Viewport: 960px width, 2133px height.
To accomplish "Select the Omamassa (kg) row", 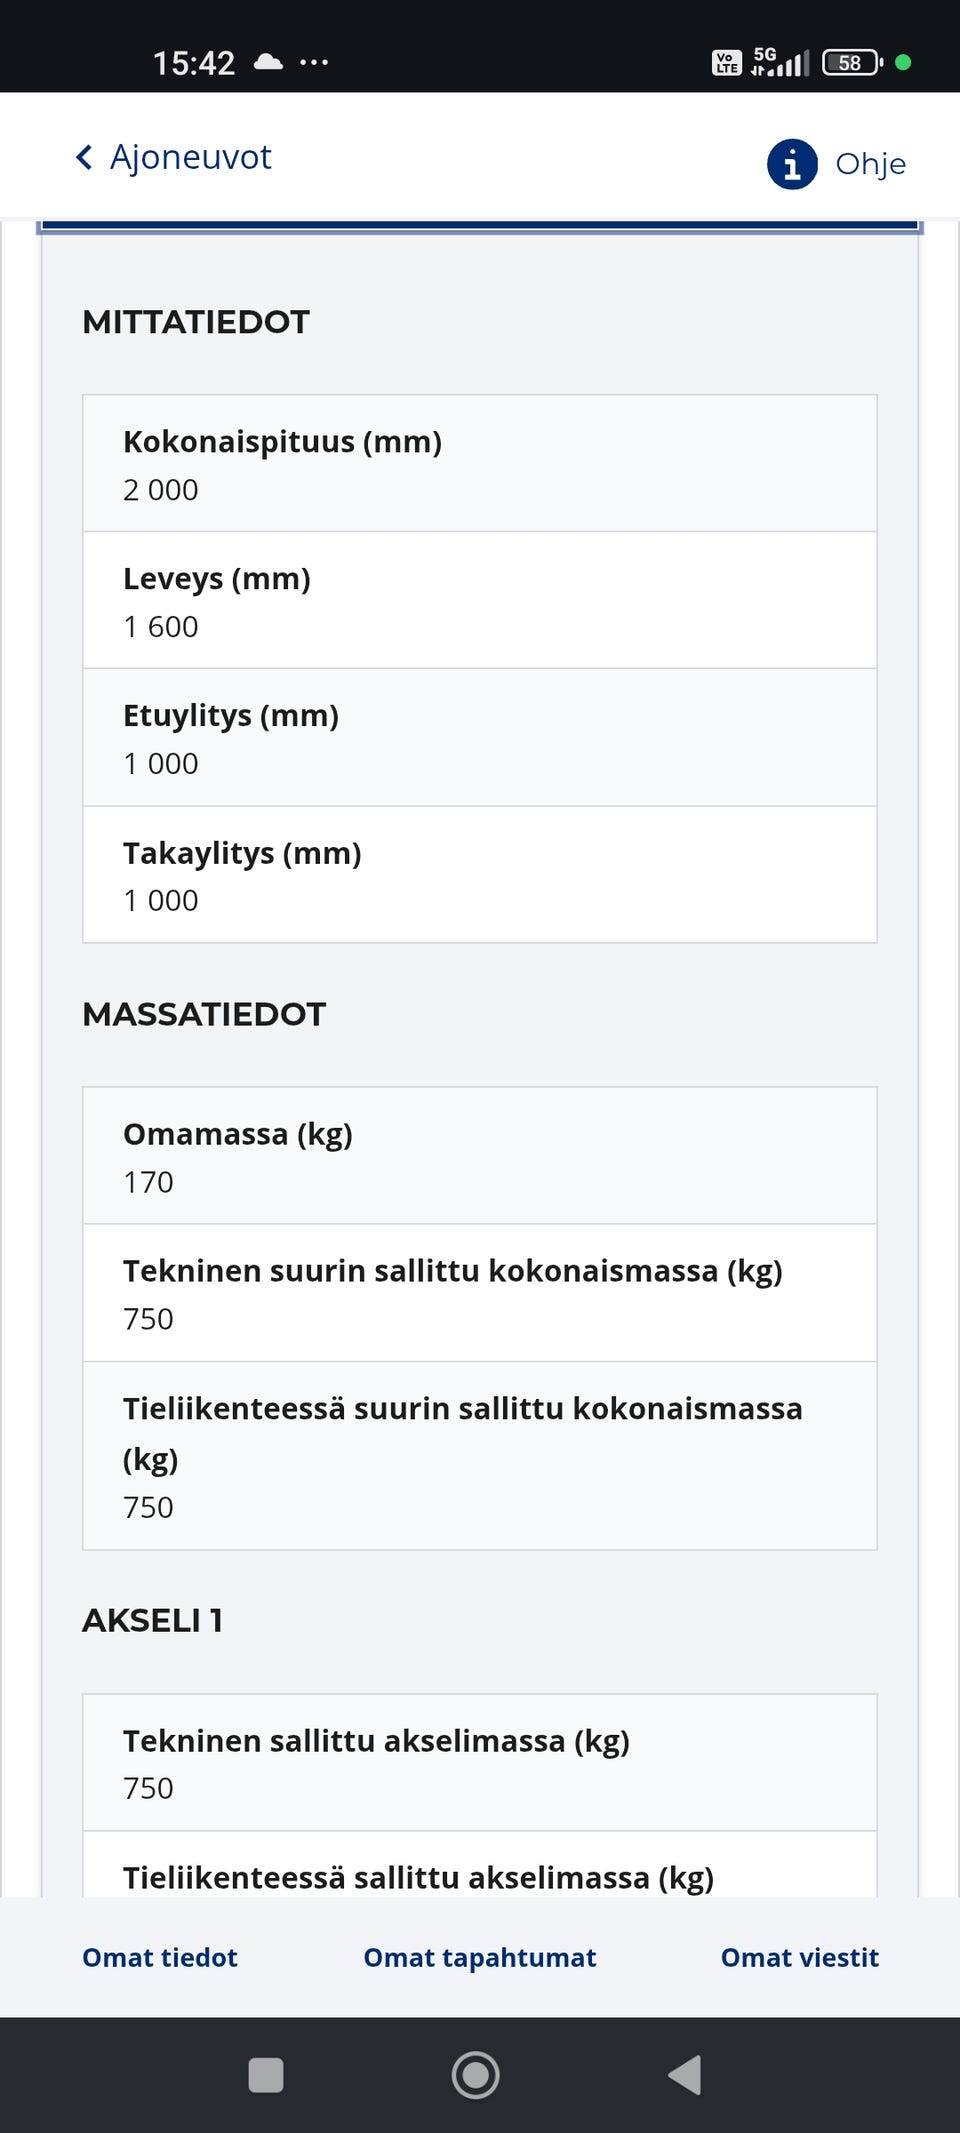I will click(480, 1156).
